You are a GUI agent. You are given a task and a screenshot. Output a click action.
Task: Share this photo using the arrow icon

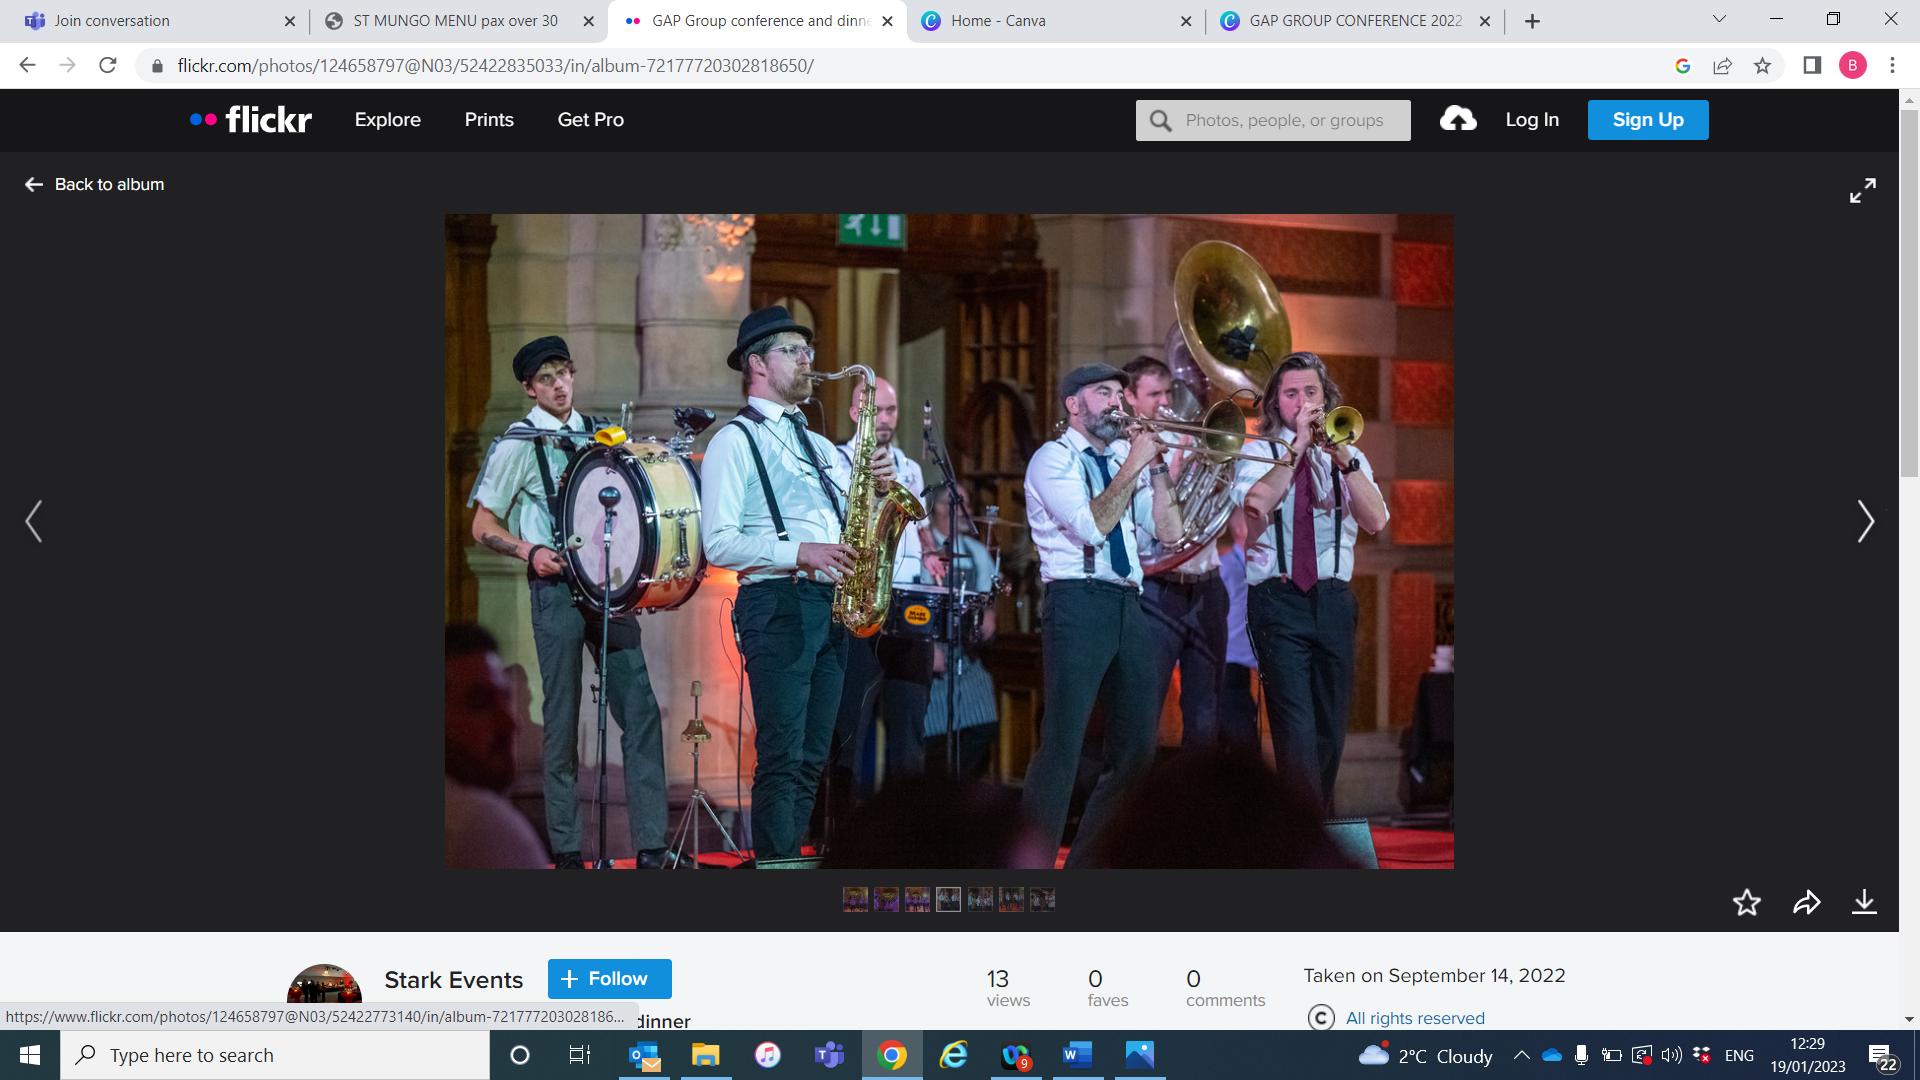[x=1806, y=903]
